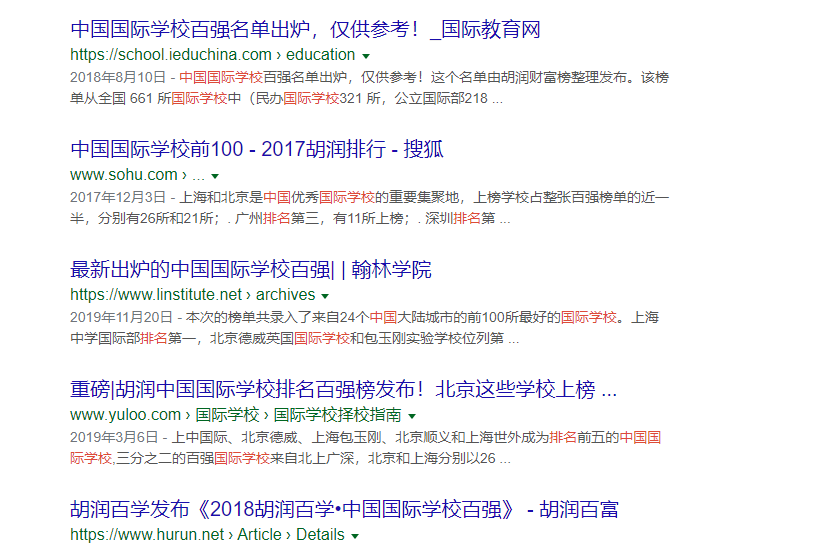Click snippet line starting 中学国际部排名第一

[295, 339]
